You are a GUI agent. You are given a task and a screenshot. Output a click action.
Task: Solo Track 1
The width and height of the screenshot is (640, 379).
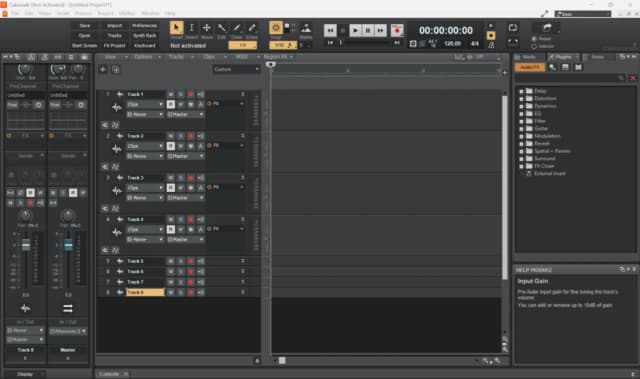[x=180, y=94]
